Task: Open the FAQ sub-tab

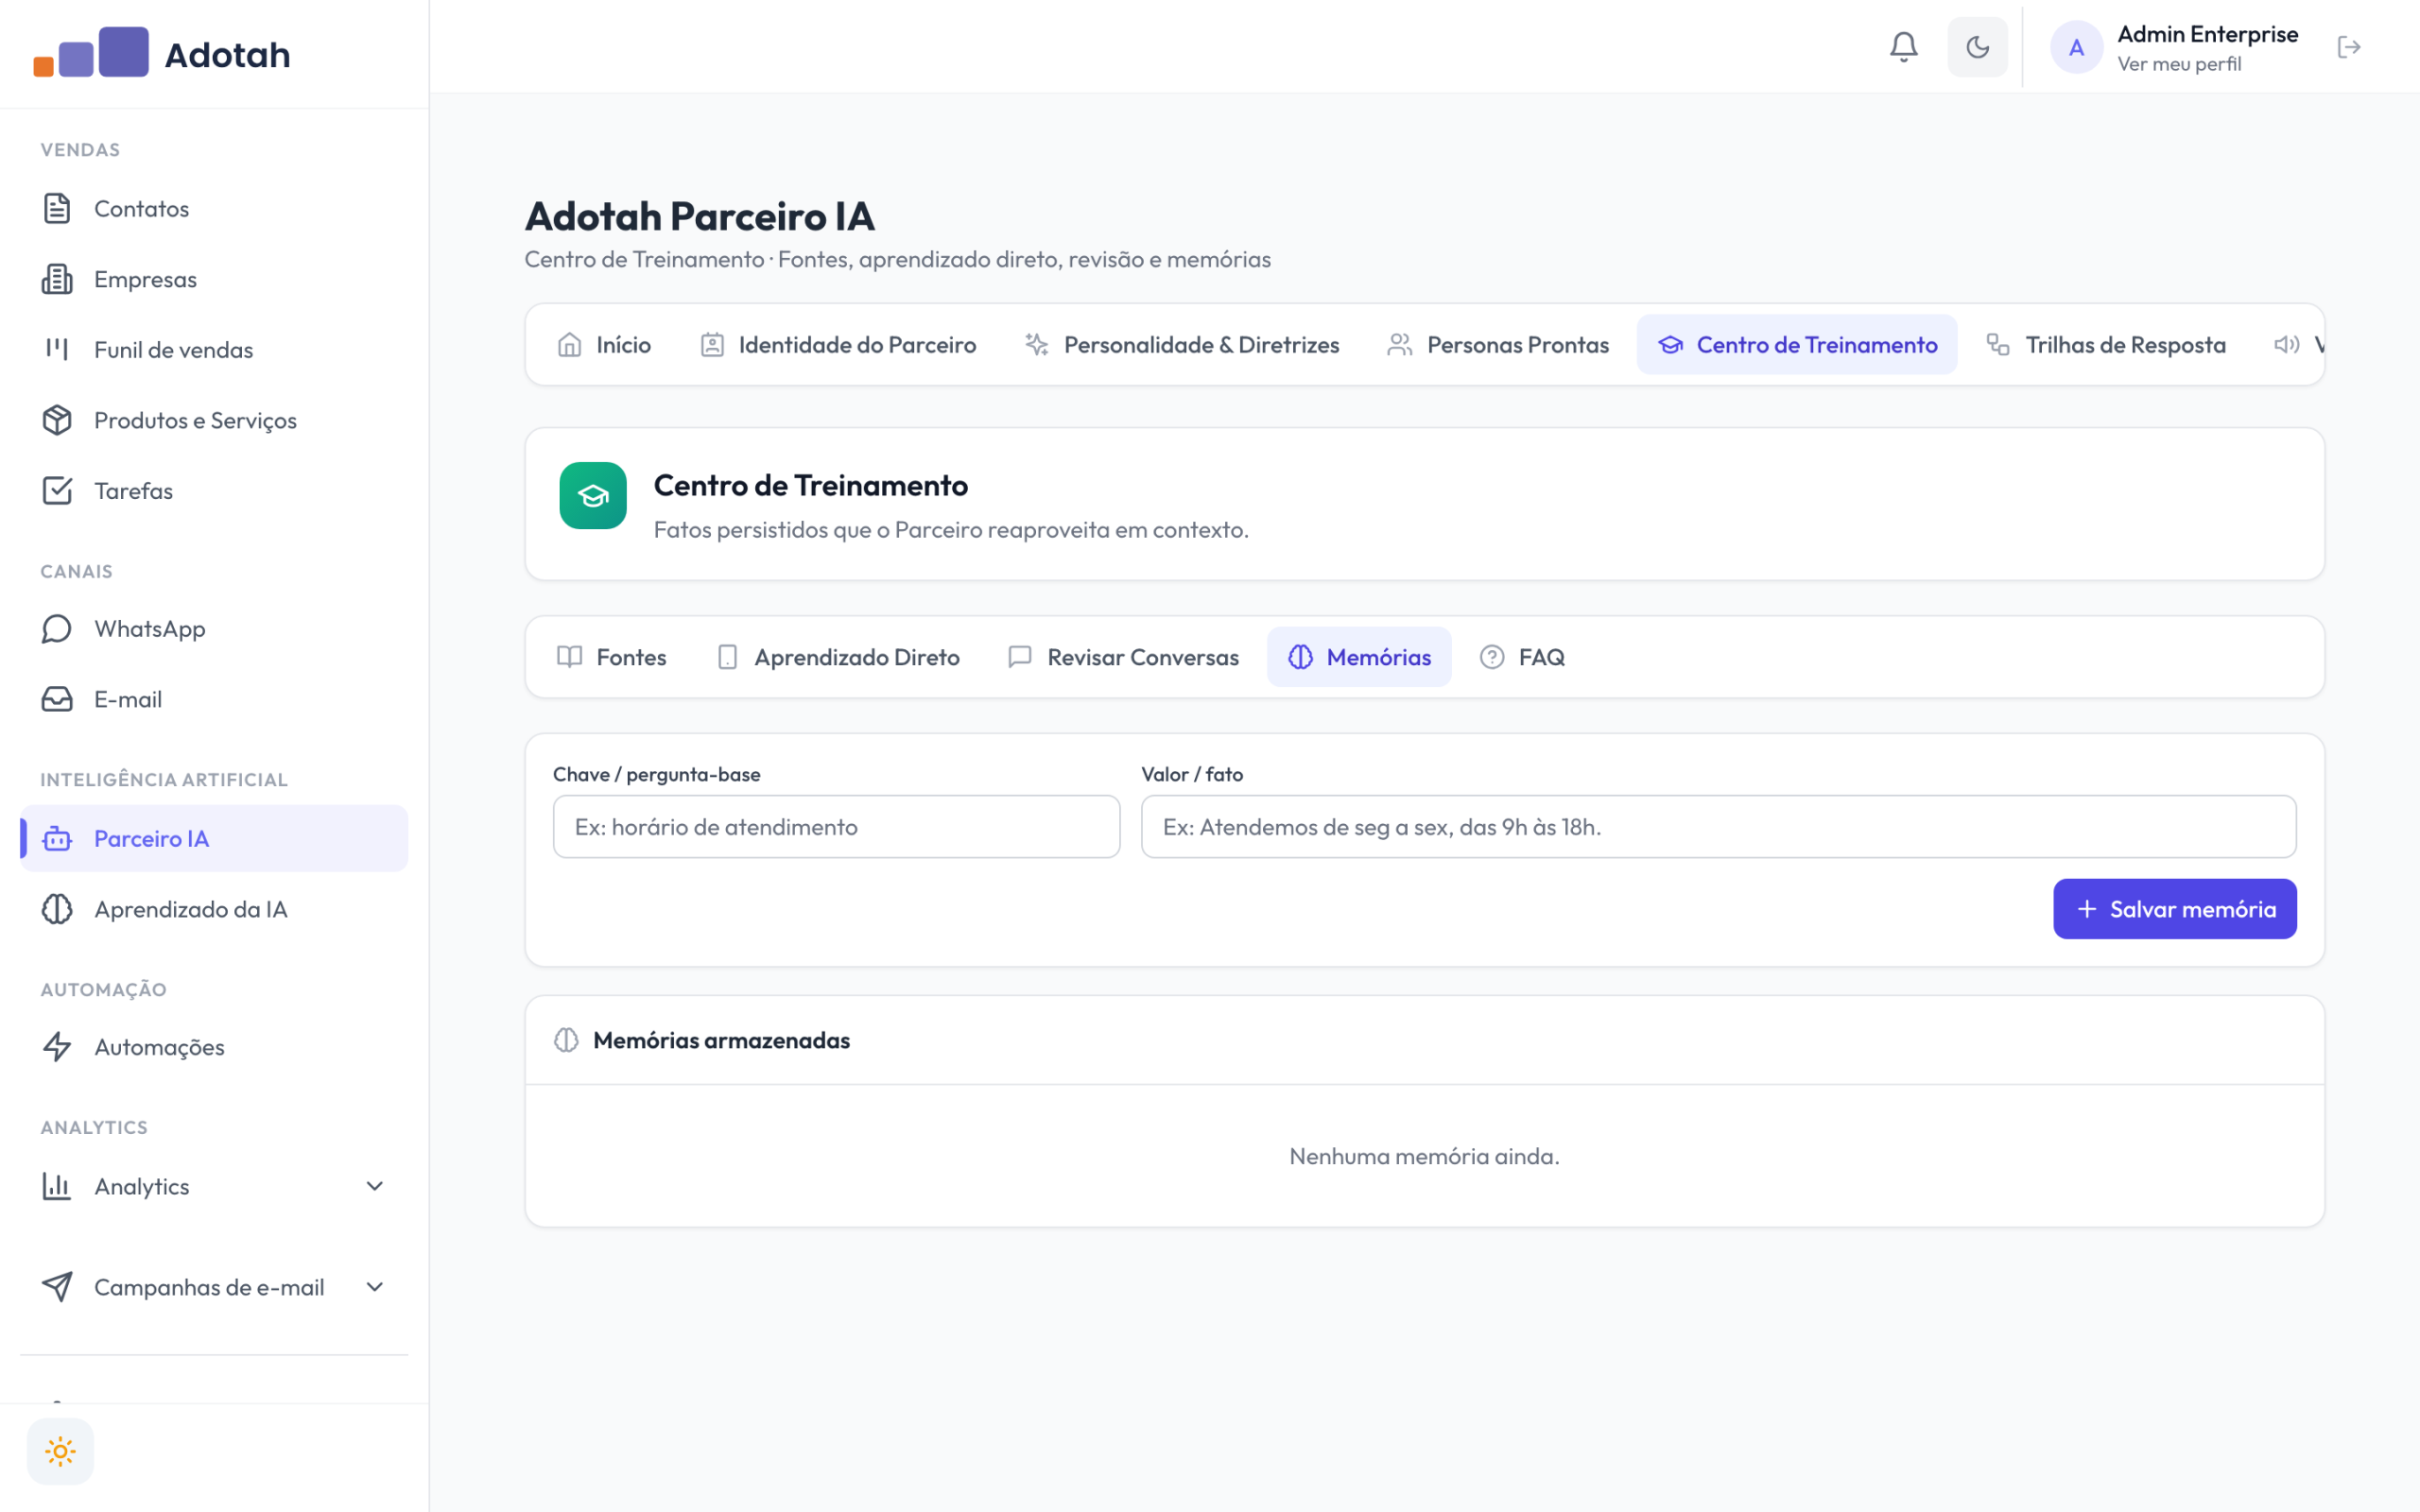Action: point(1522,657)
